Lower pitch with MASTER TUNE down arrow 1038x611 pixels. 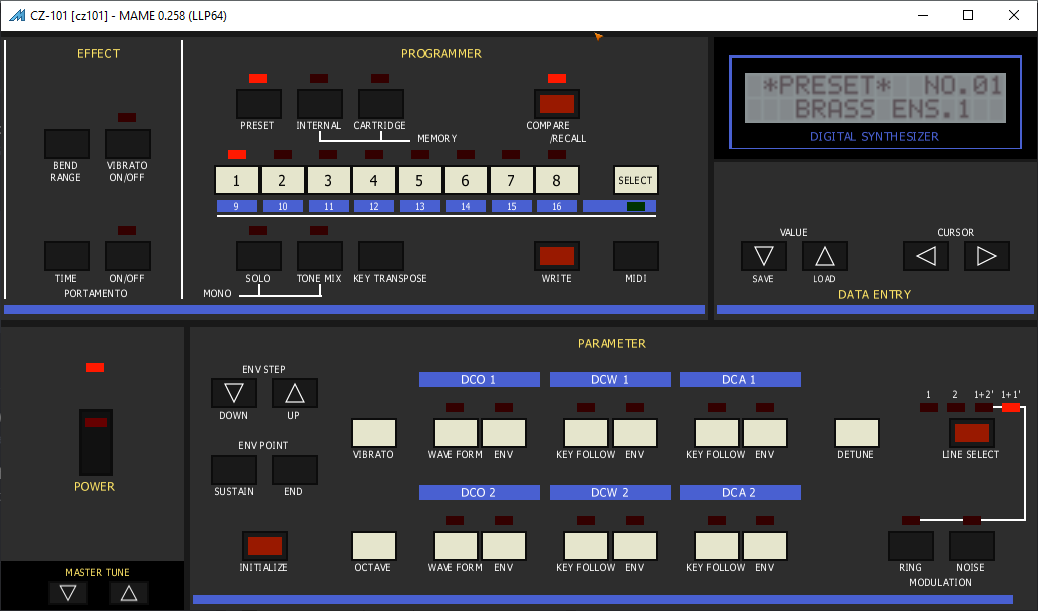coord(68,592)
